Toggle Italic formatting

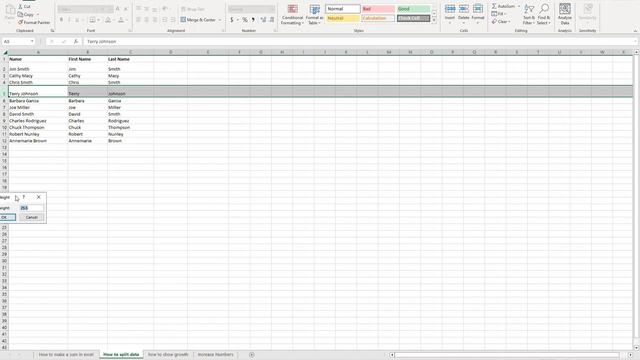point(69,20)
